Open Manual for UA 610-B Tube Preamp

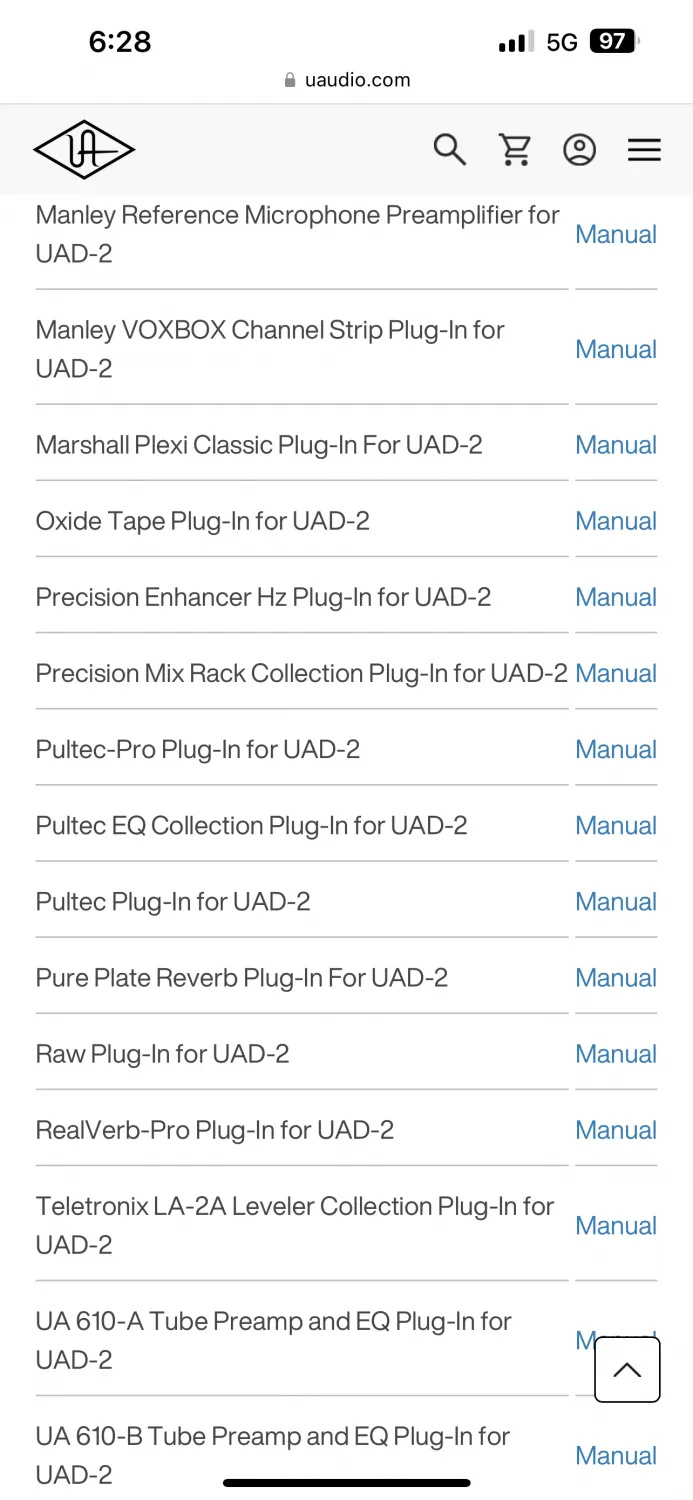[x=616, y=1455]
